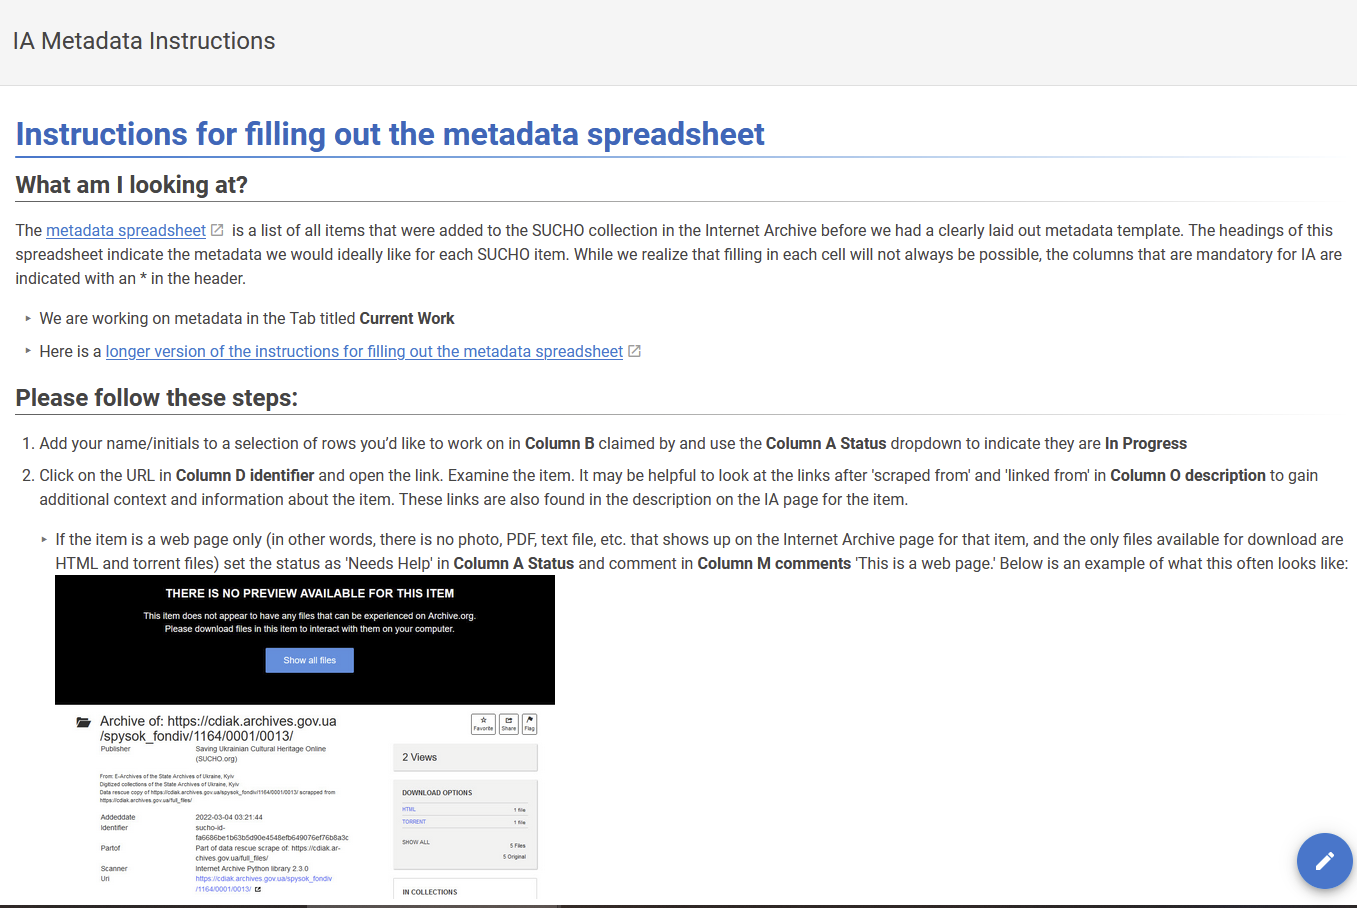Click 'Internet Archive Python library 2.3.0' text
1357x908 pixels.
pos(252,869)
